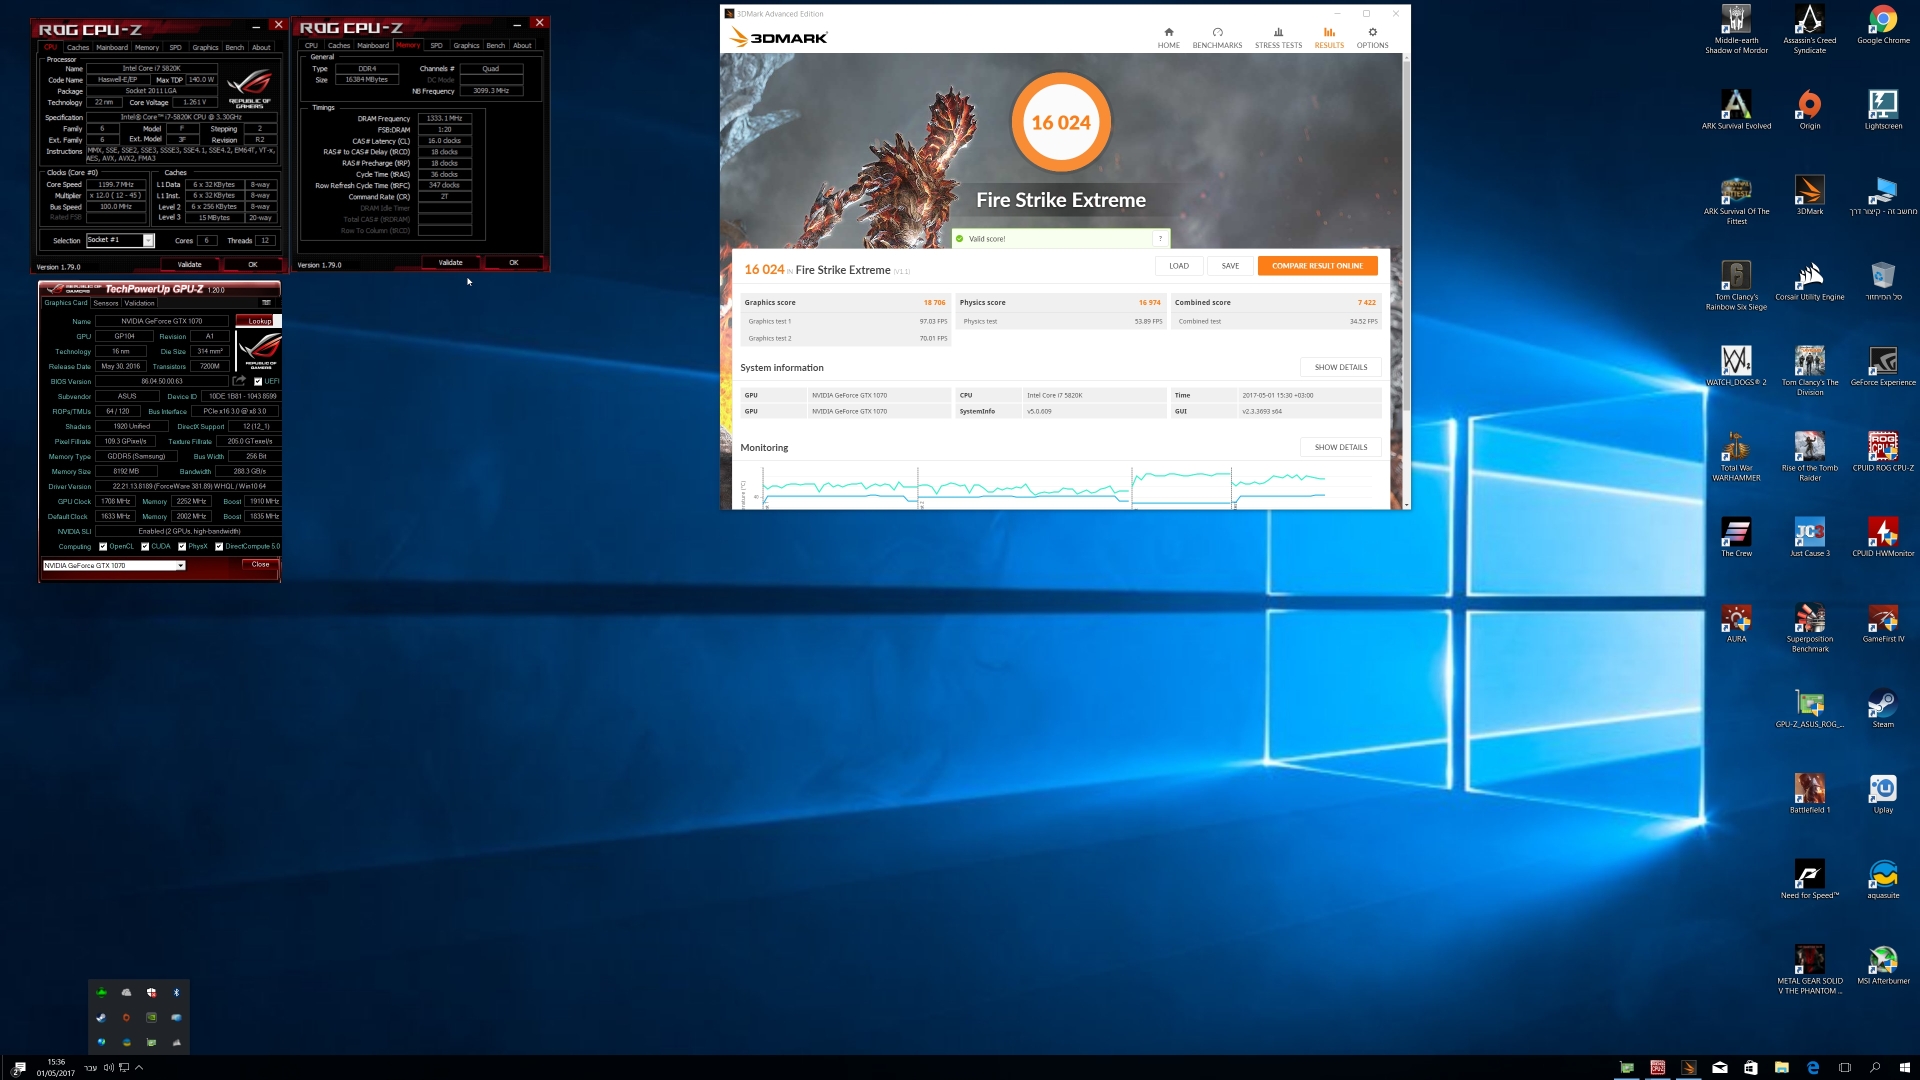Open Corsair Utility Engine shortcut
The width and height of the screenshot is (1920, 1080).
[x=1809, y=282]
